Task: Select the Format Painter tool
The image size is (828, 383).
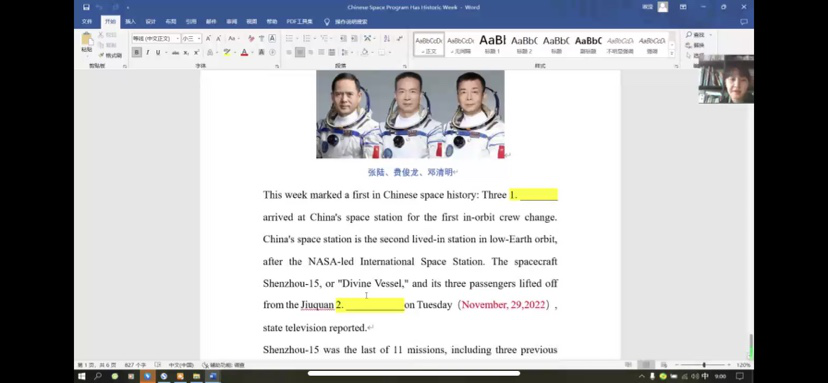Action: (x=110, y=55)
